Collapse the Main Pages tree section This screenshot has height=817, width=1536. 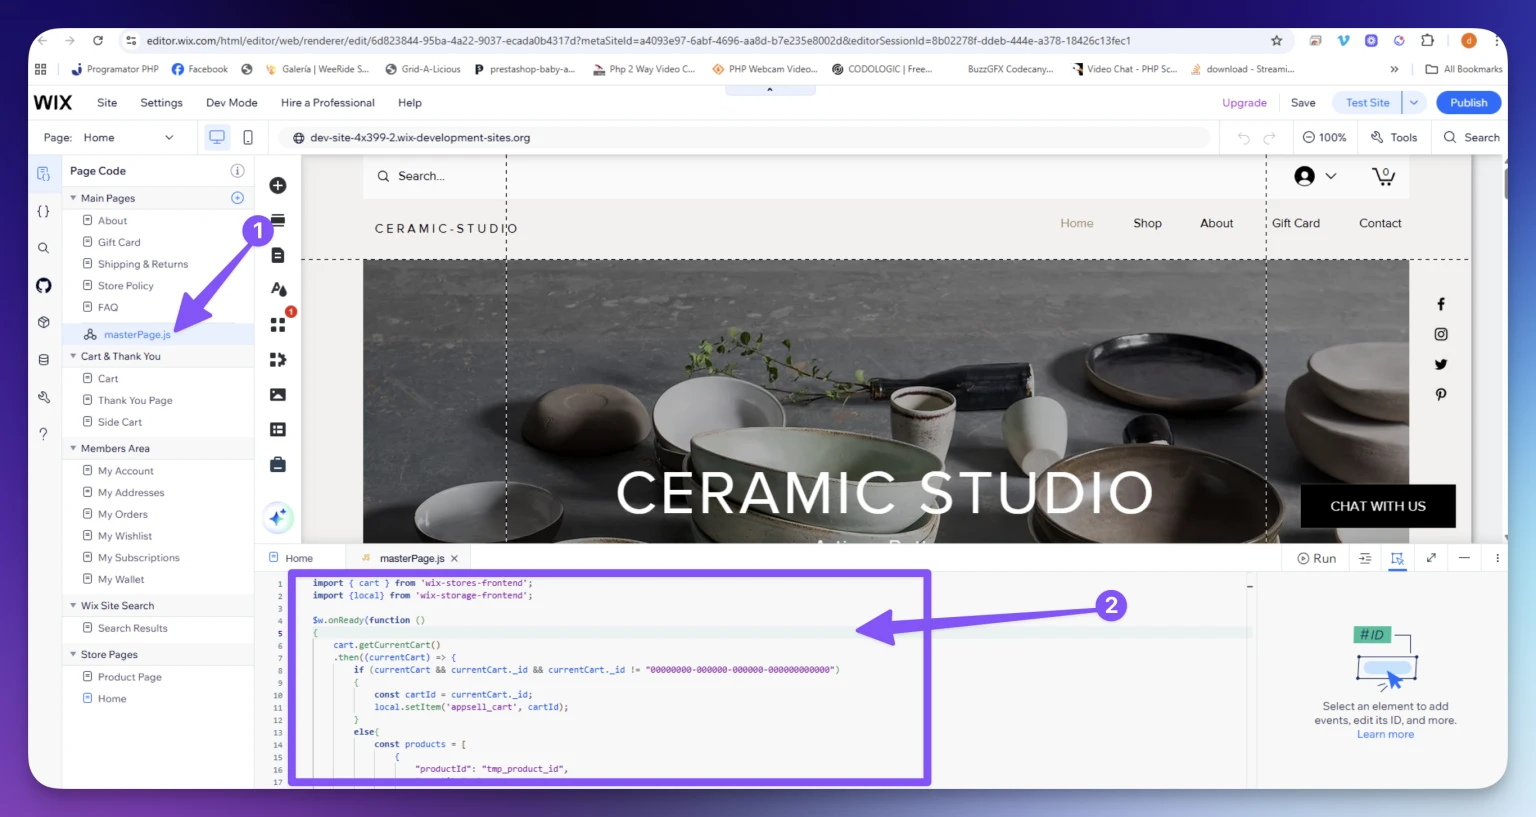point(73,198)
